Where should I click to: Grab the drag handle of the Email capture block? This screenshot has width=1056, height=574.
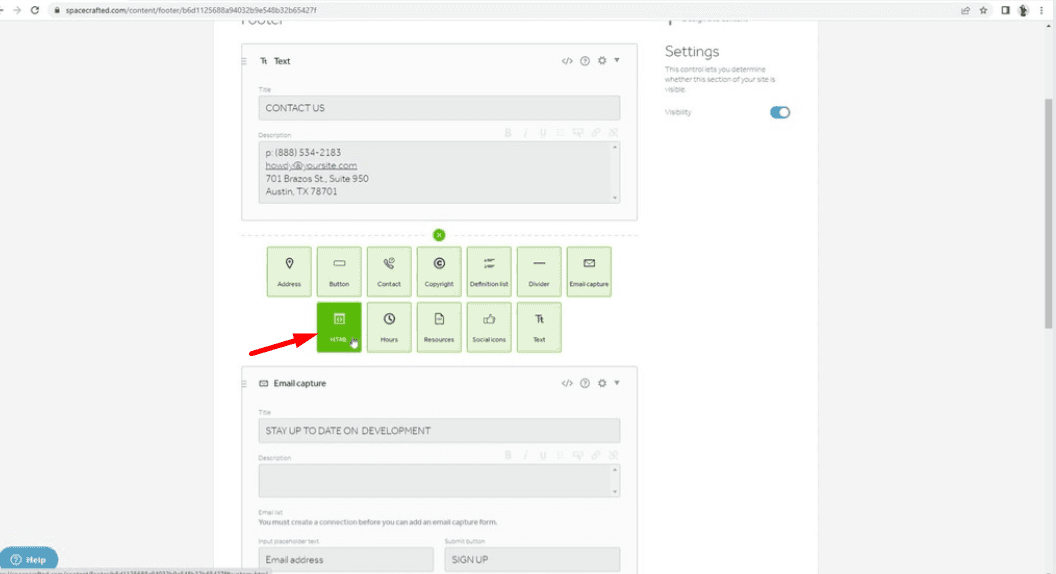pos(244,383)
